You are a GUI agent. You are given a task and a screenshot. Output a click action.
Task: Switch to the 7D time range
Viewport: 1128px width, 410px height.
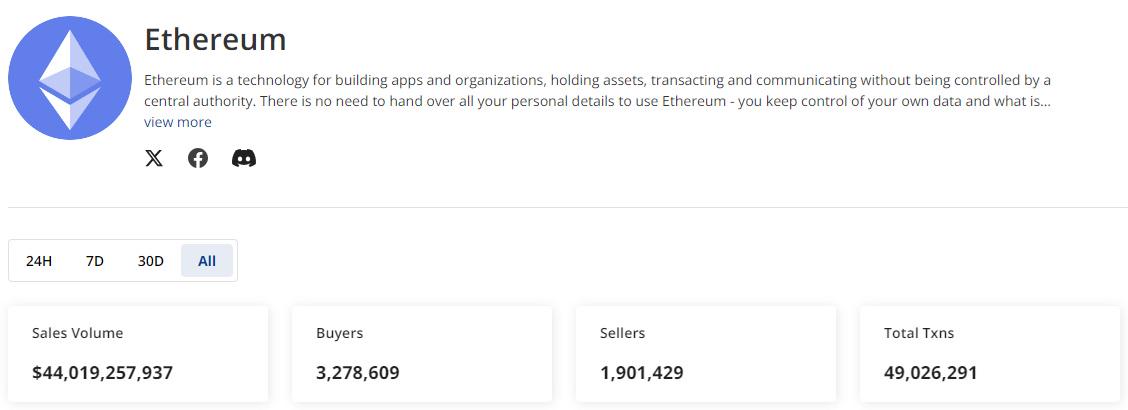(x=95, y=261)
